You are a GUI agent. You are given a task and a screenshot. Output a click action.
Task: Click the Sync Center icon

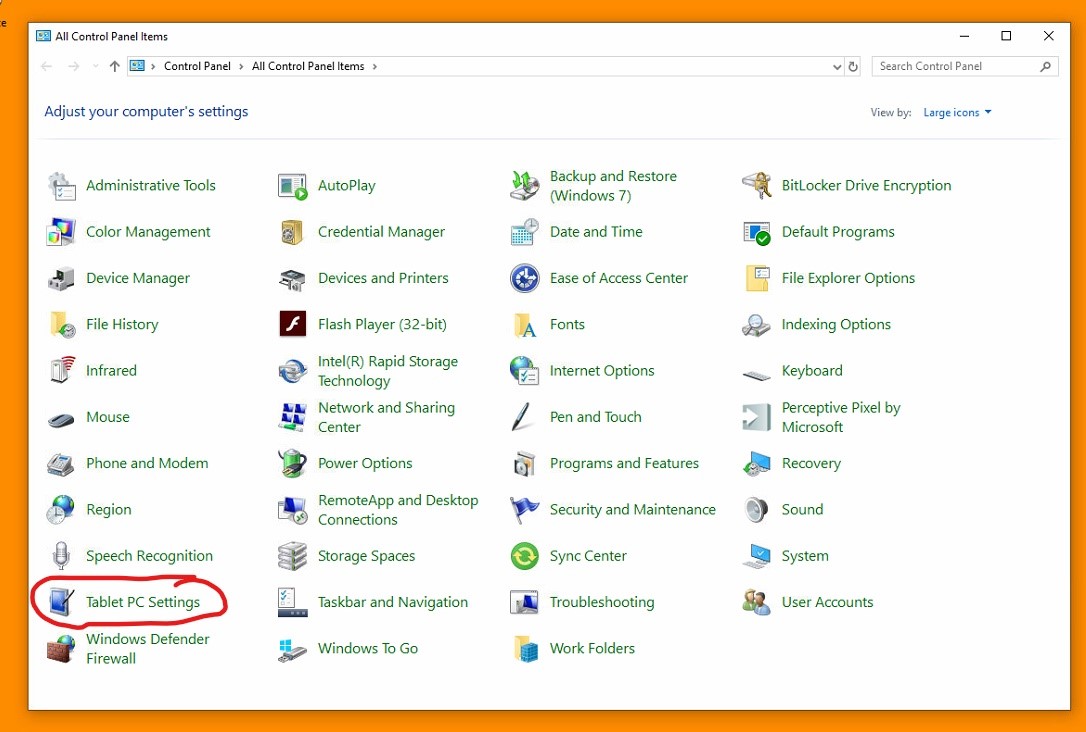click(x=524, y=556)
